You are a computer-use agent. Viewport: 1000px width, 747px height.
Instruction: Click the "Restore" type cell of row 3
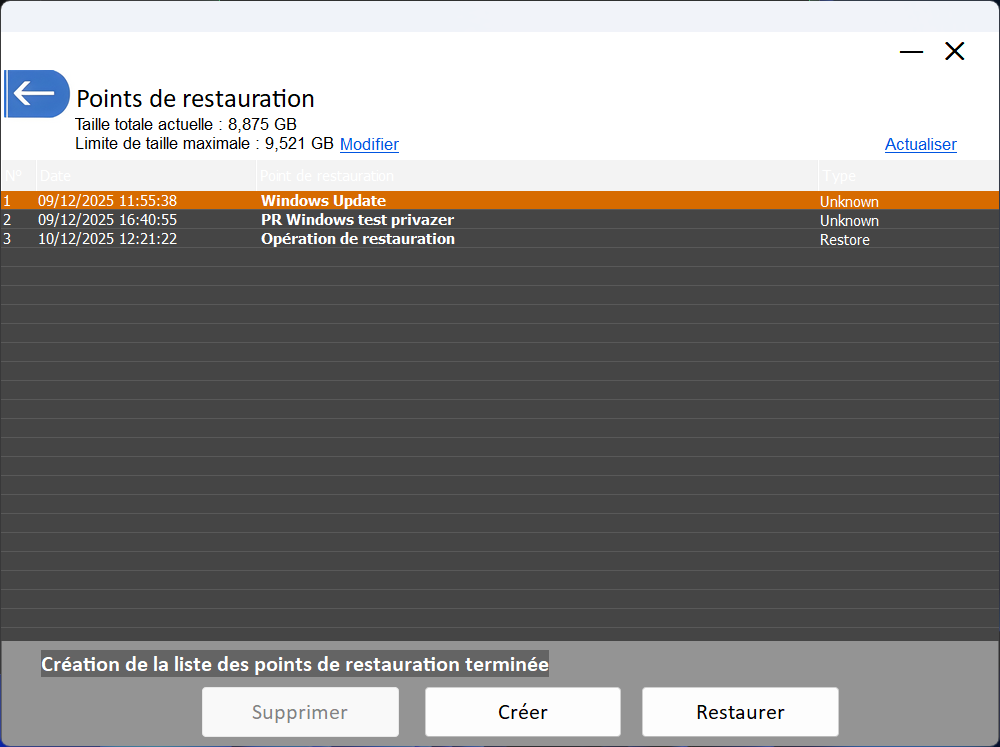point(845,239)
